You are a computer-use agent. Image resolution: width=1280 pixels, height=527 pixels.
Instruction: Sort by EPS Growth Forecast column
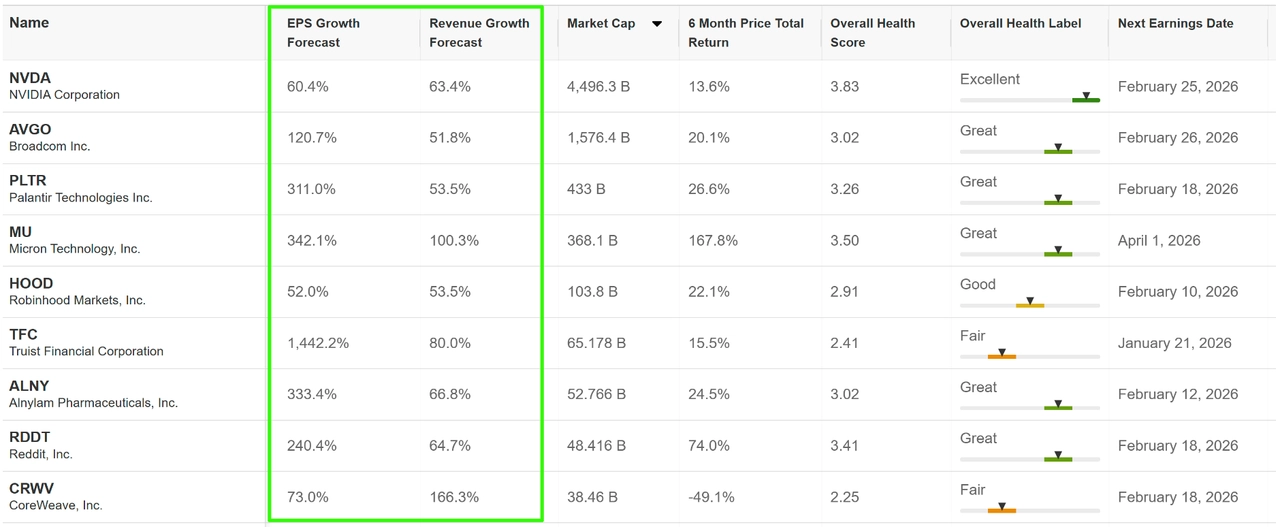(323, 33)
